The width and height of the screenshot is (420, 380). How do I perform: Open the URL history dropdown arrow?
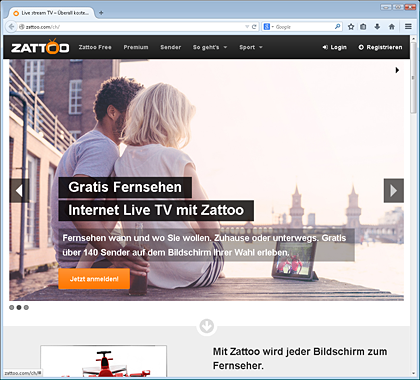tap(247, 27)
